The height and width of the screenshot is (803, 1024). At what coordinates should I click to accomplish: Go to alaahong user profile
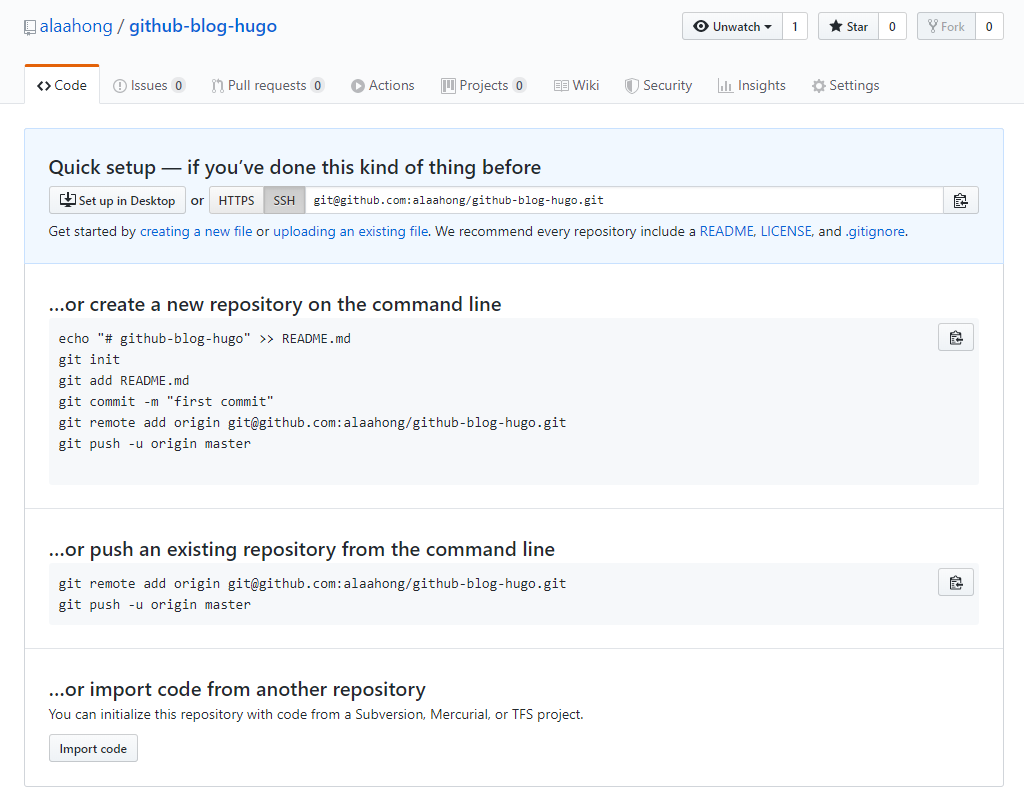[x=76, y=26]
